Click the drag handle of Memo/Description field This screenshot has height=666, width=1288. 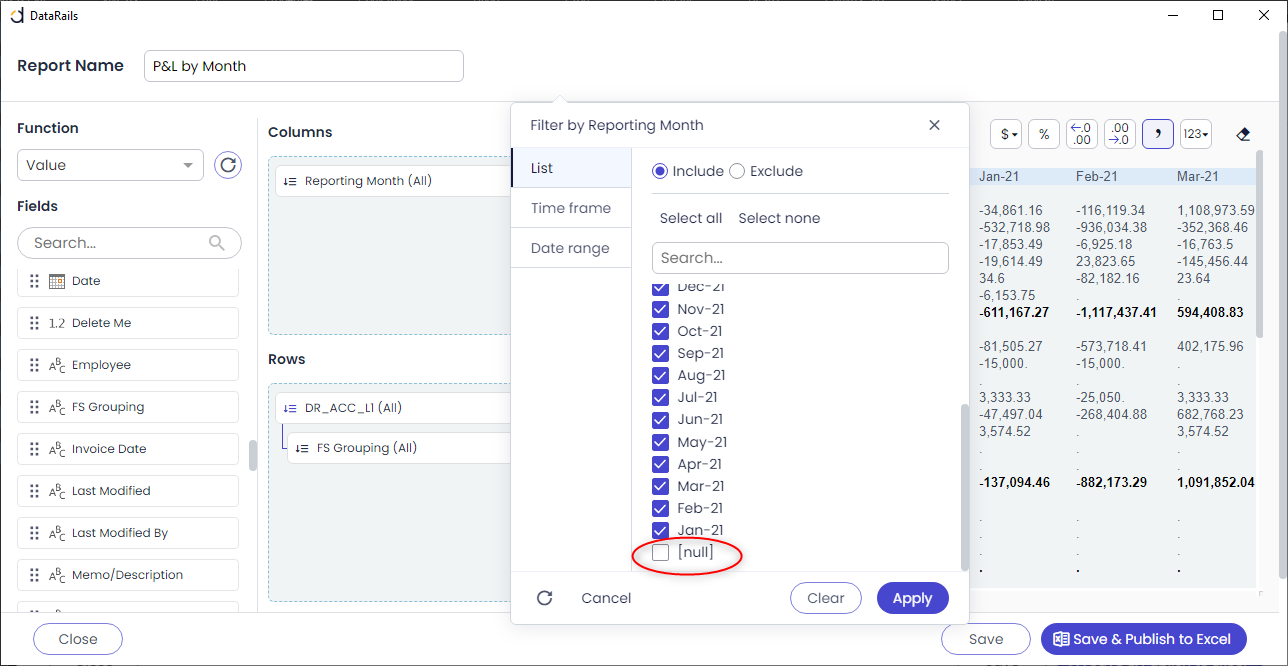click(x=34, y=575)
